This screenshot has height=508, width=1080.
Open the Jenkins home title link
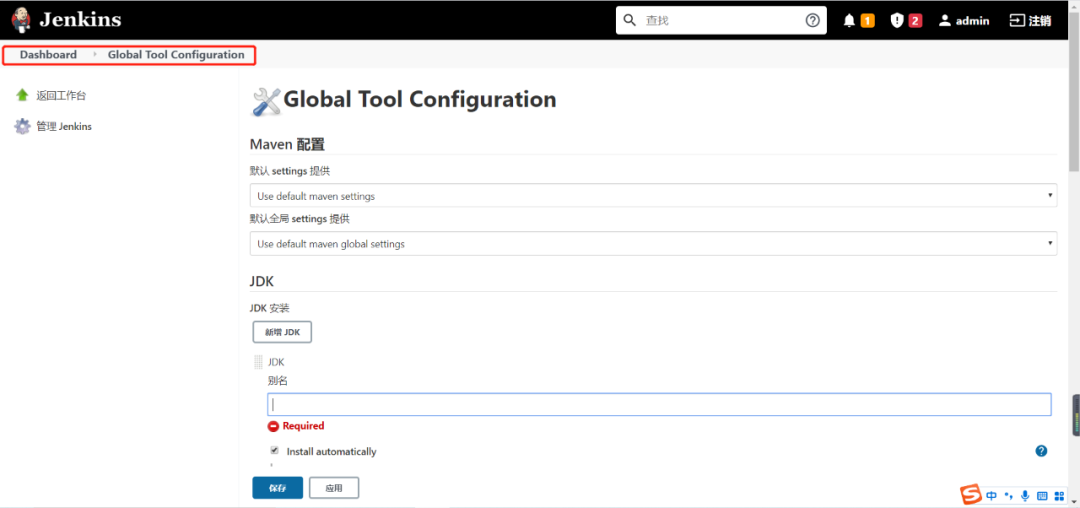pyautogui.click(x=80, y=19)
